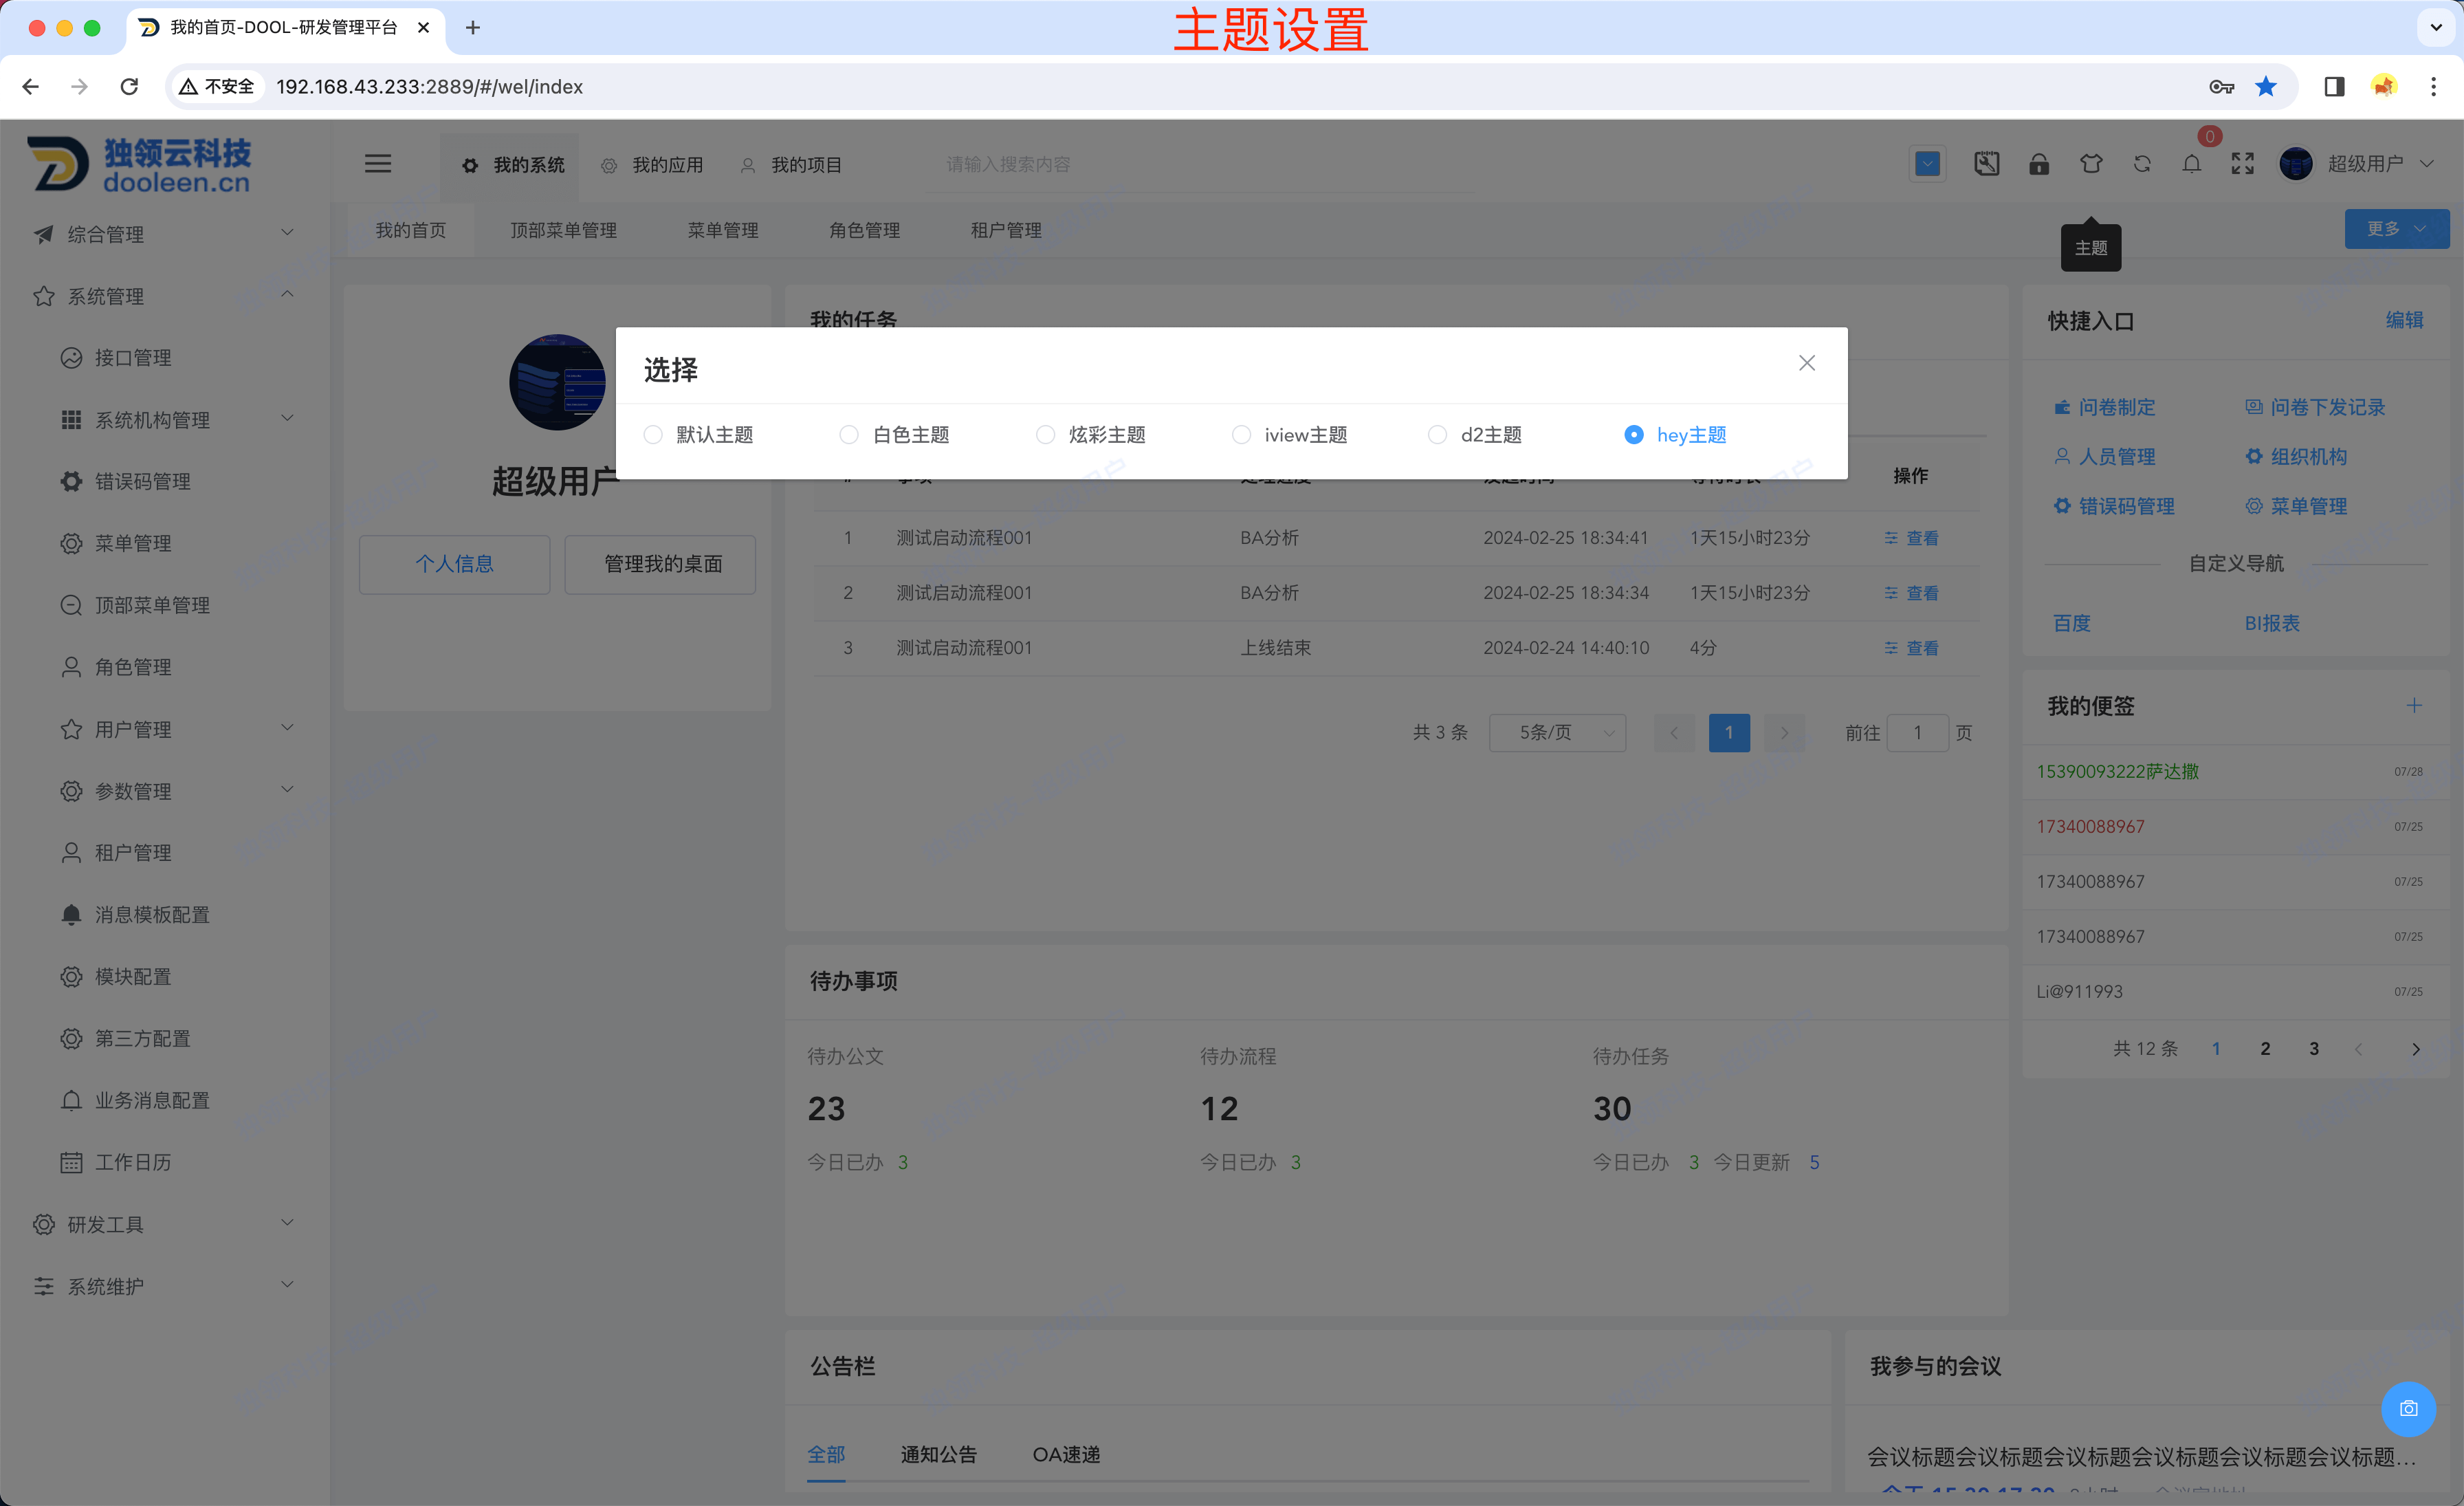Open the 百度 custom navigation link
This screenshot has width=2464, height=1506.
tap(2071, 623)
